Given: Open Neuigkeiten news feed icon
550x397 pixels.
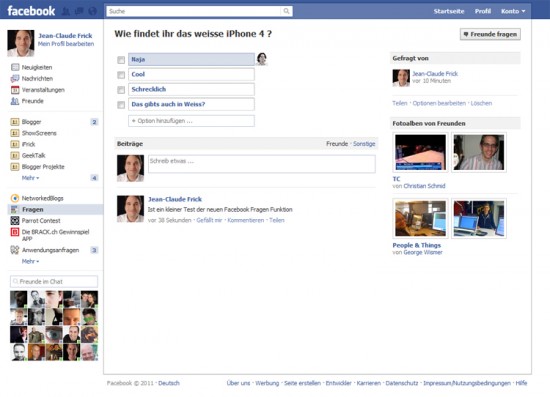Looking at the screenshot, I should click(15, 67).
